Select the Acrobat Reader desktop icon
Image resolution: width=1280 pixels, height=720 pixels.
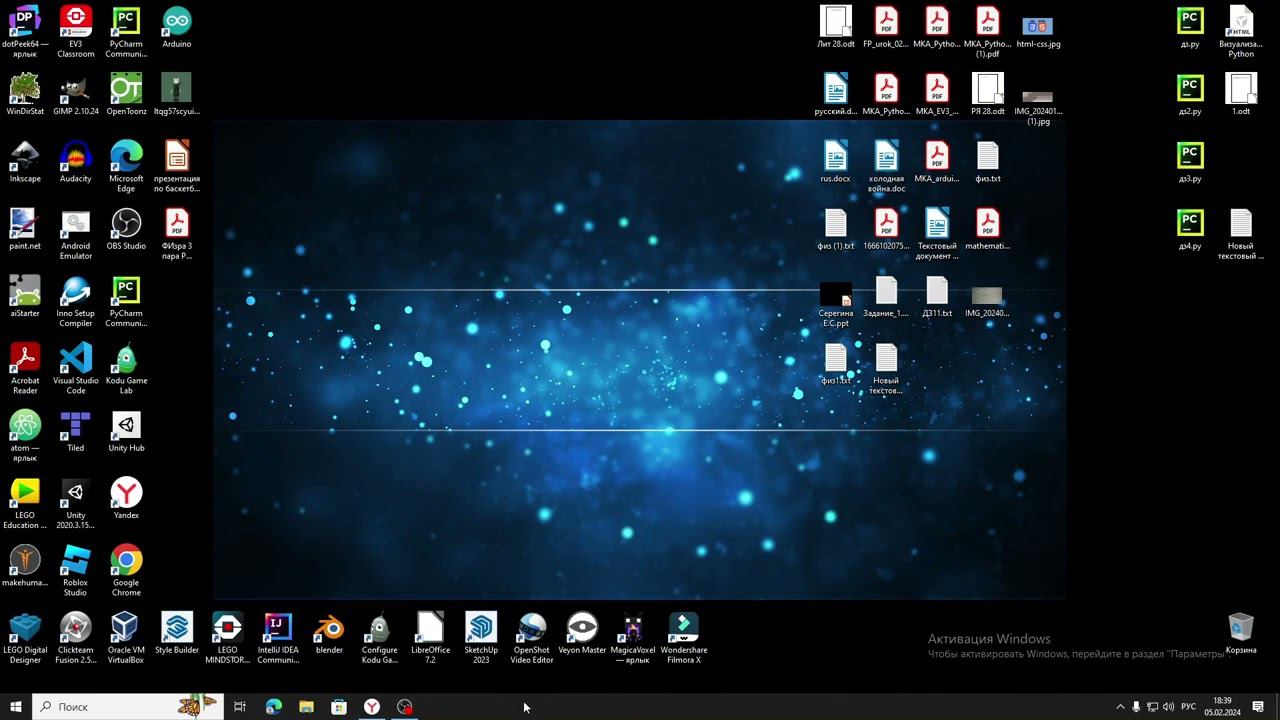pyautogui.click(x=25, y=367)
